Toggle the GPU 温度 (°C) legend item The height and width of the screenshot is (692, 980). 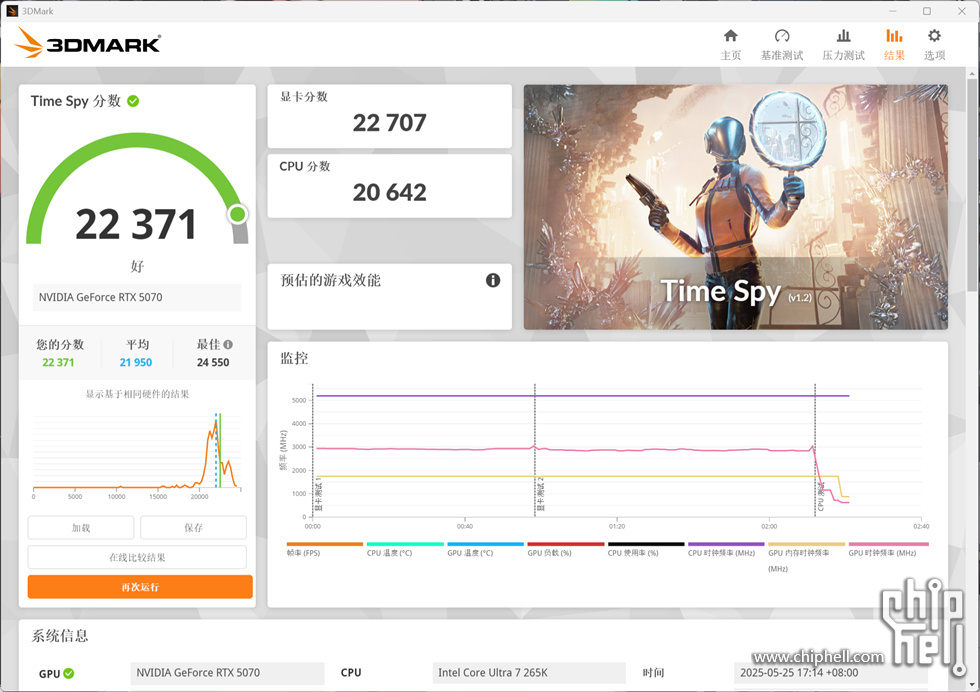click(x=485, y=549)
